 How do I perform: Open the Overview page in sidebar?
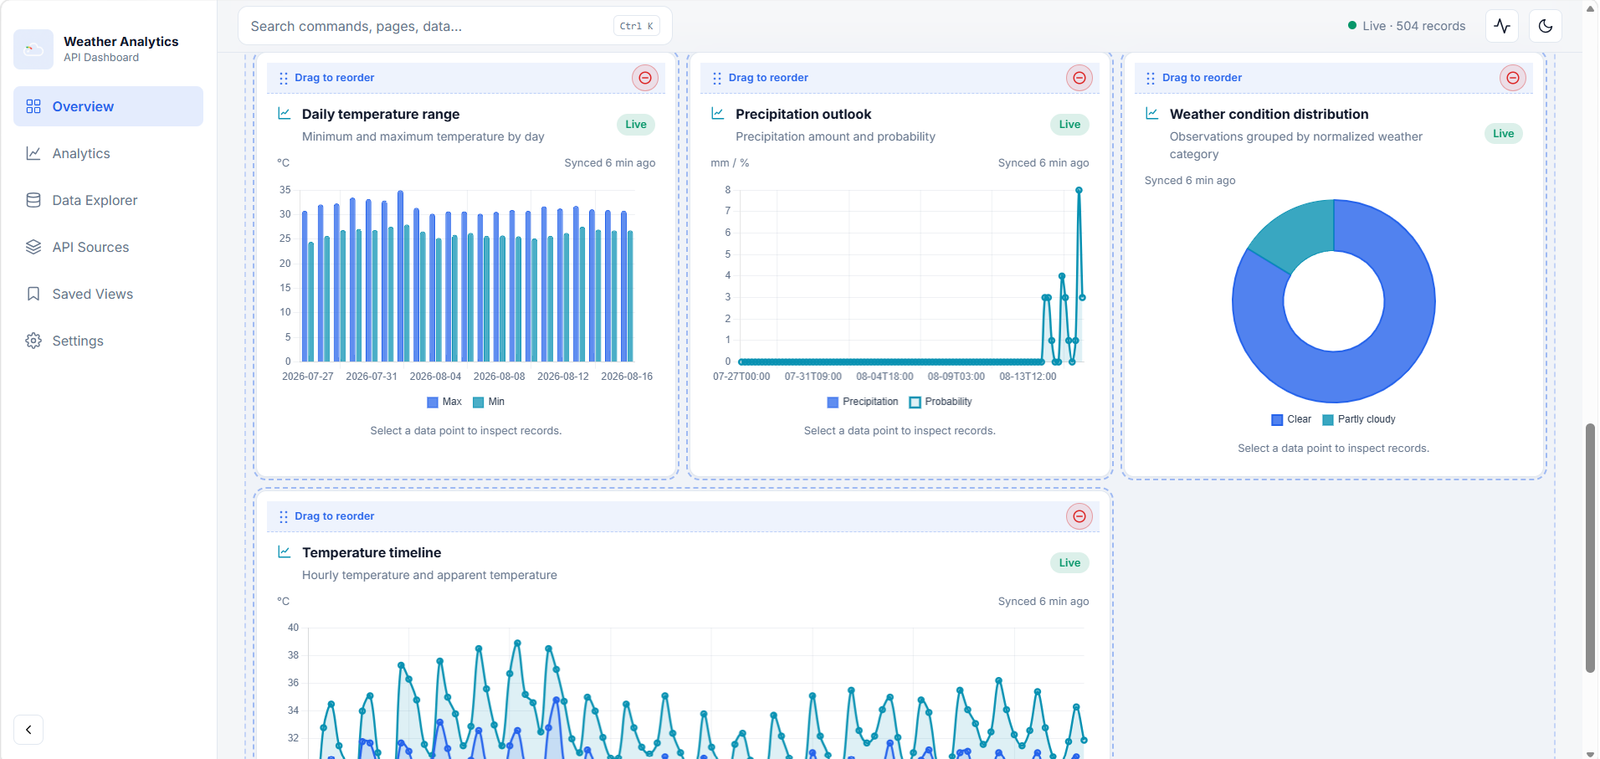pos(108,106)
